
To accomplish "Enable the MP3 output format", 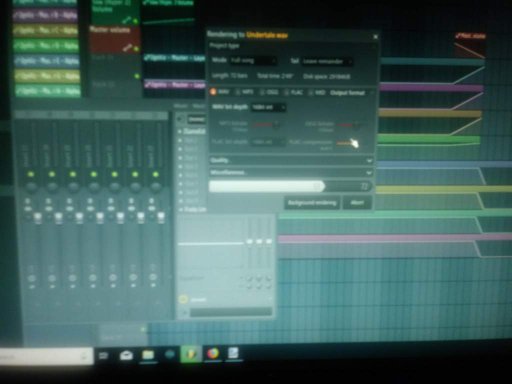I will click(x=244, y=92).
